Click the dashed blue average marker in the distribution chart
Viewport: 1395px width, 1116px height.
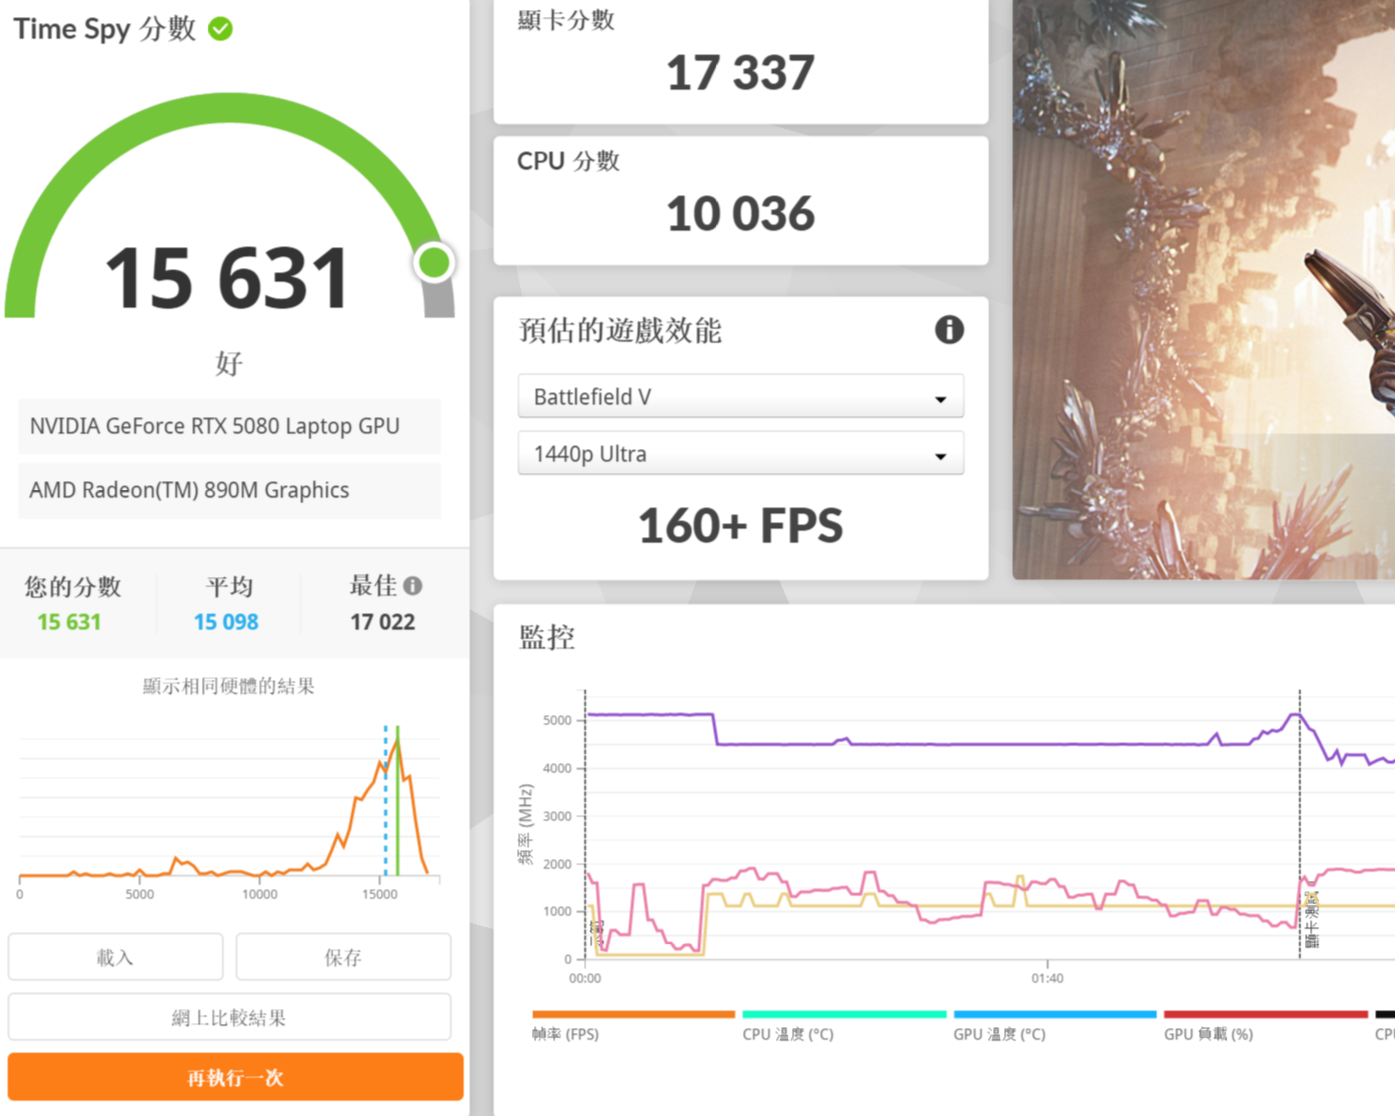click(x=385, y=801)
